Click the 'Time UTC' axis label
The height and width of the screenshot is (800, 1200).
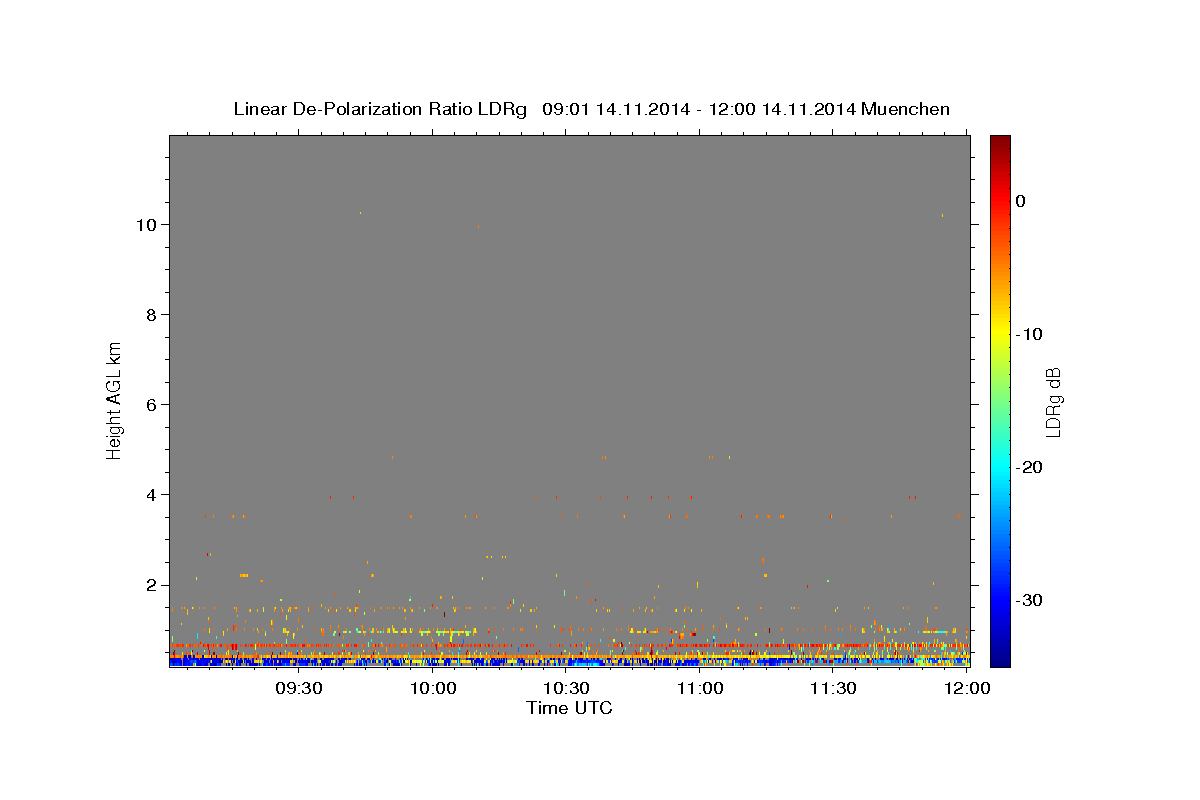569,708
